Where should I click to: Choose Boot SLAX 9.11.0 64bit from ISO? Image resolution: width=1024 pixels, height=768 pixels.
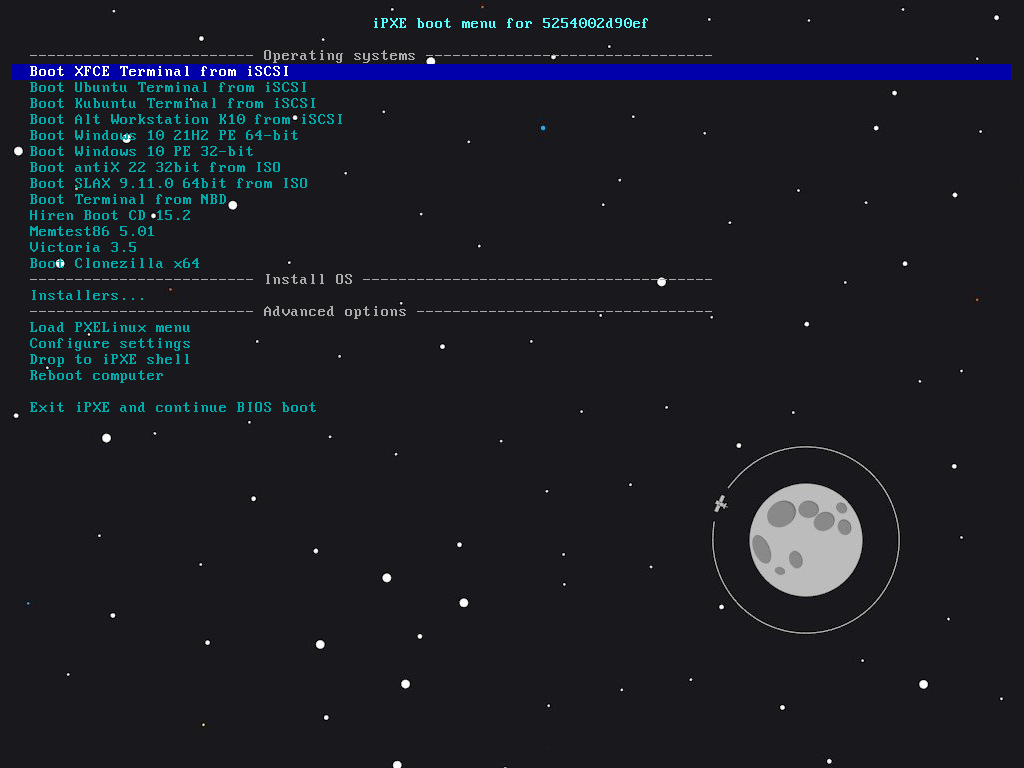168,184
